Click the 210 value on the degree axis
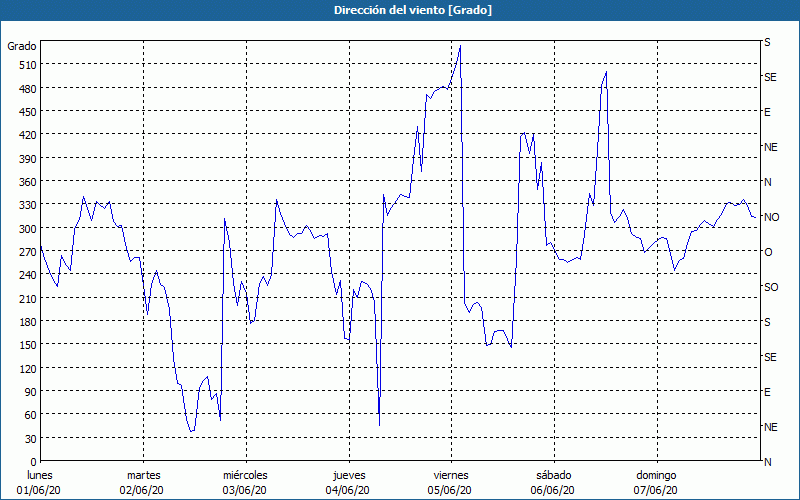Image resolution: width=800 pixels, height=500 pixels. 28,299
